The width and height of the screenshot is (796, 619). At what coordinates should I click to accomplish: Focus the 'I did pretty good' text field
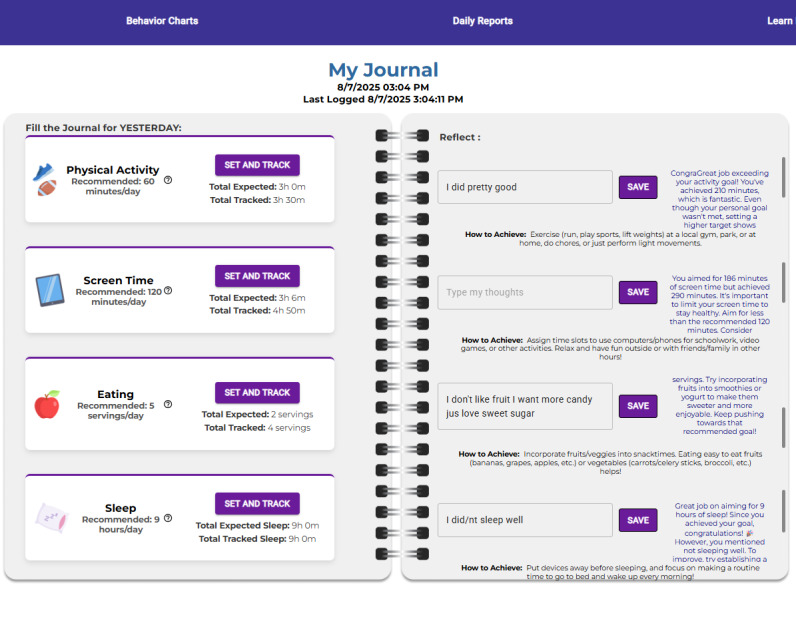tap(525, 187)
